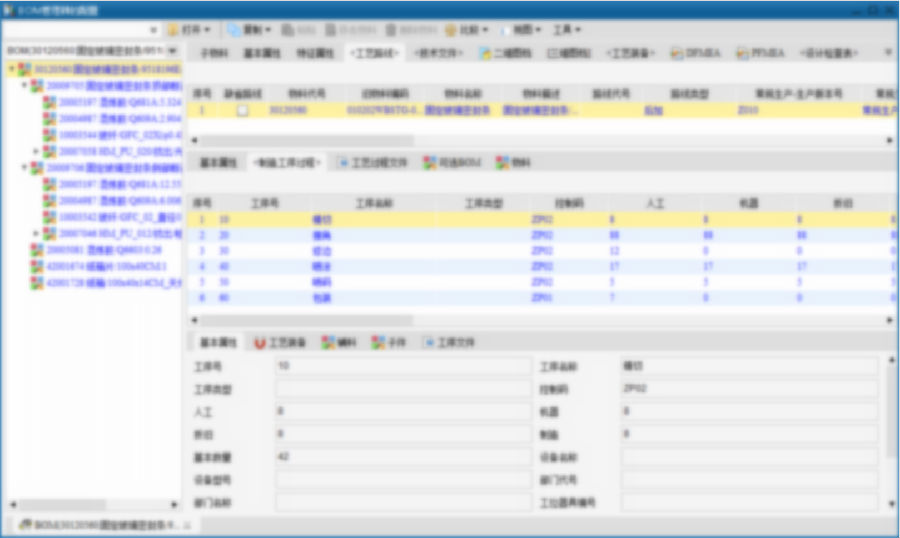Viewport: 900px width, 538px height.
Task: Click the 辅料 tab icon
Action: click(328, 343)
